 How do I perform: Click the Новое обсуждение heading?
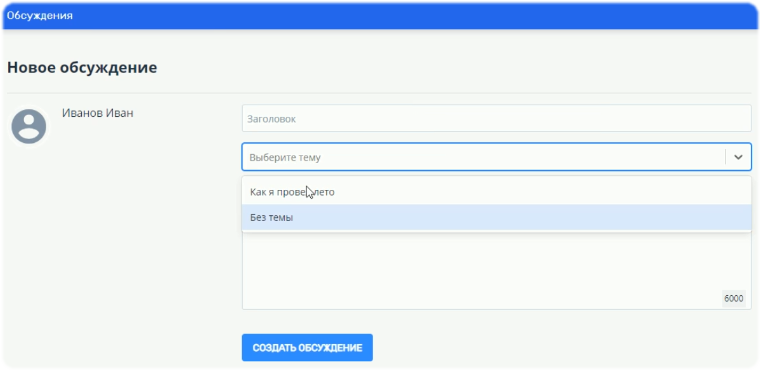(x=82, y=67)
